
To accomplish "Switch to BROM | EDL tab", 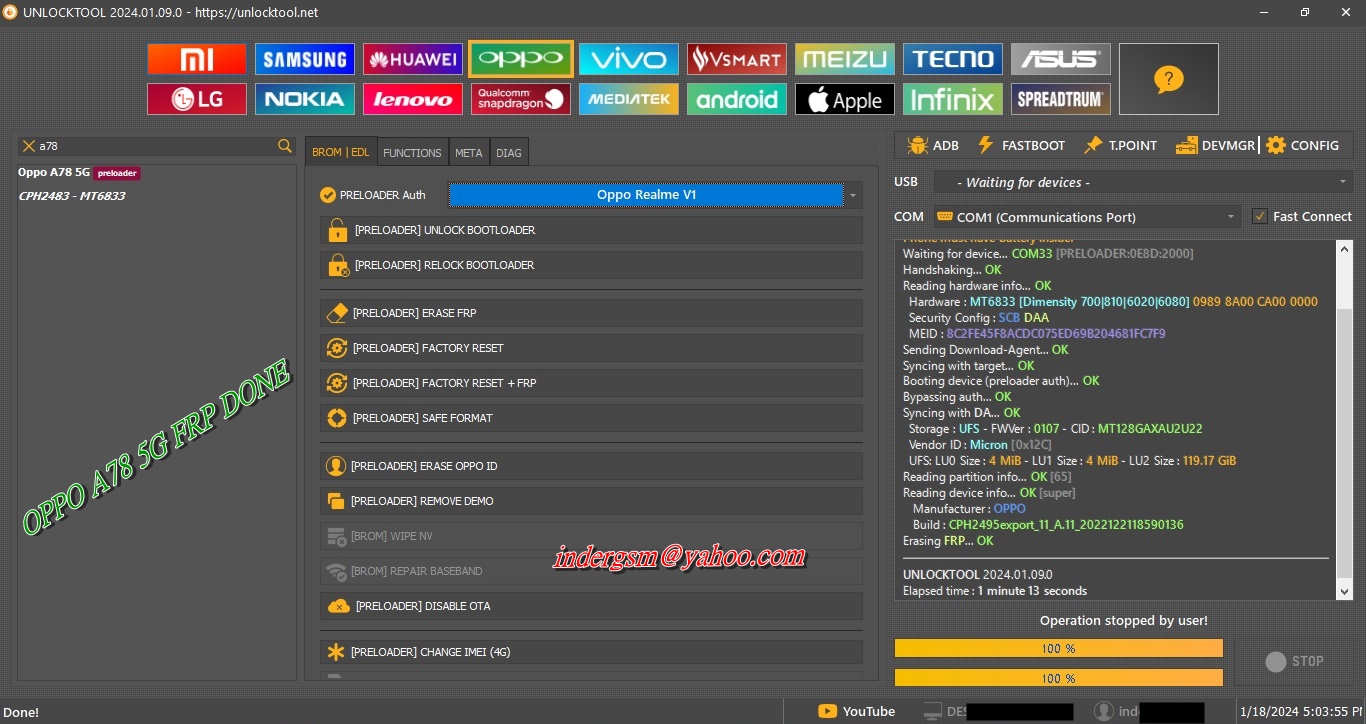I will (x=341, y=152).
